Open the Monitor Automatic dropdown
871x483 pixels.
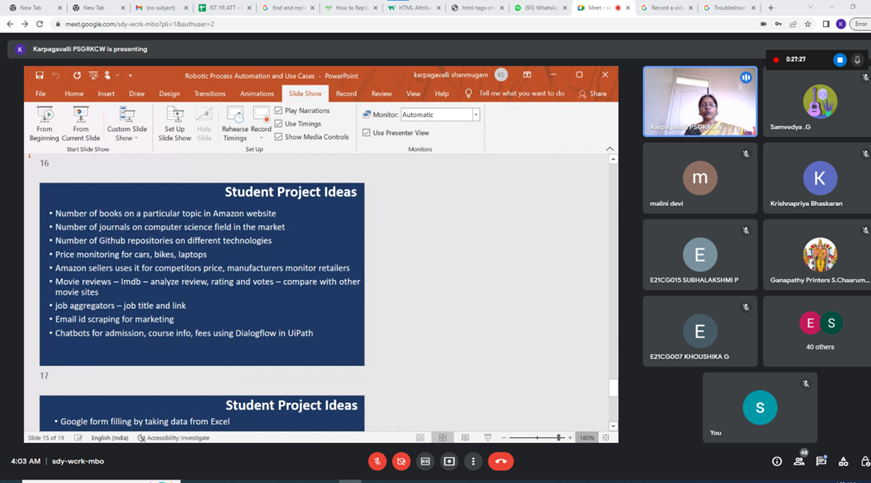(x=476, y=115)
